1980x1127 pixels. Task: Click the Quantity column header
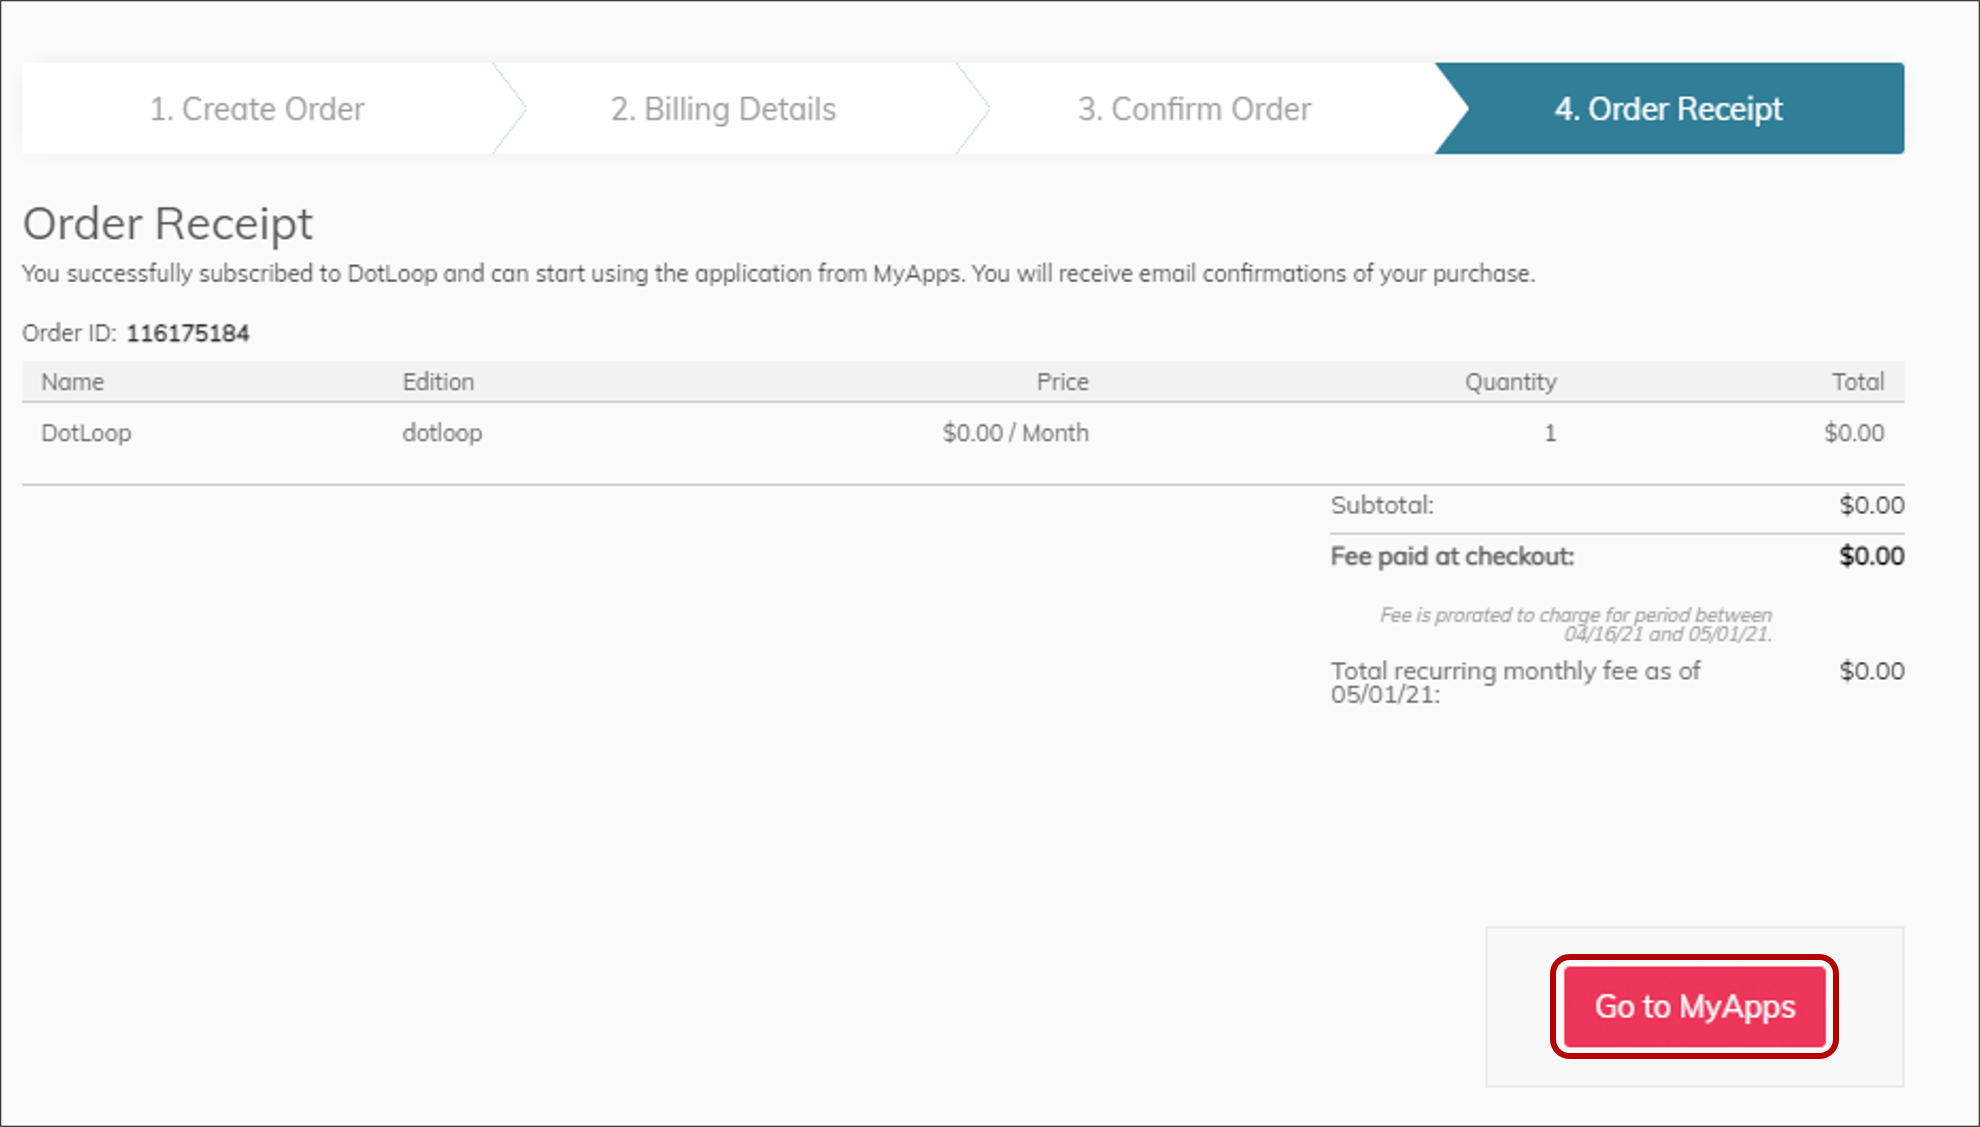tap(1511, 382)
